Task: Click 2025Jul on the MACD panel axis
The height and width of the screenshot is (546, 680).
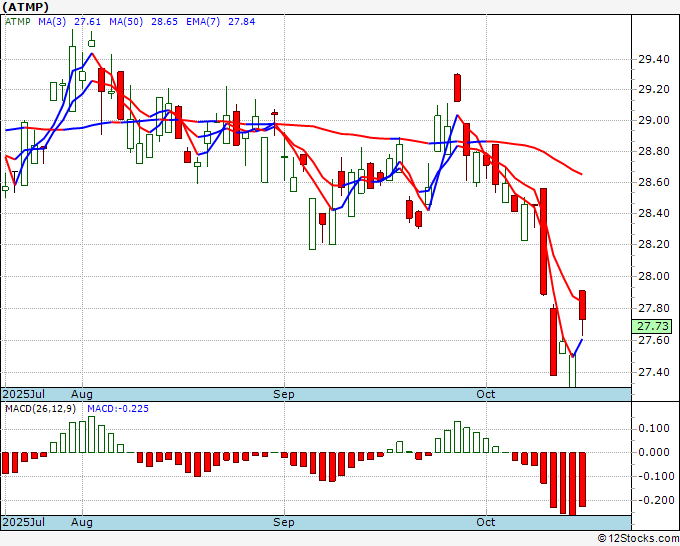Action: 23,522
